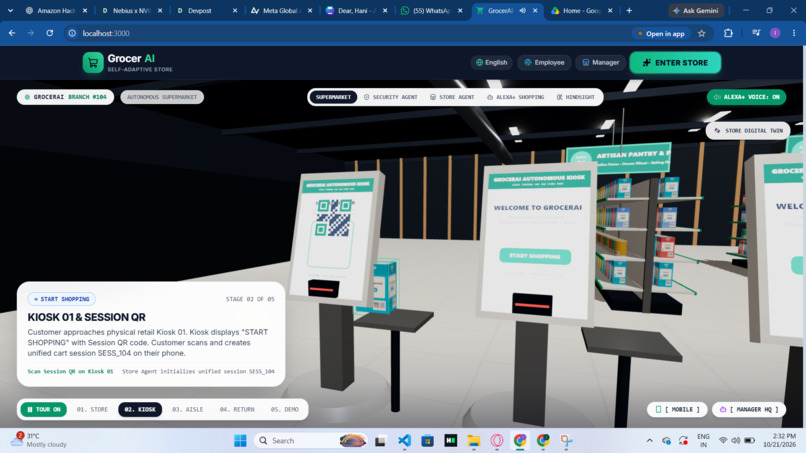The width and height of the screenshot is (806, 453).
Task: Open the Wi-Fi network icon
Action: point(723,441)
